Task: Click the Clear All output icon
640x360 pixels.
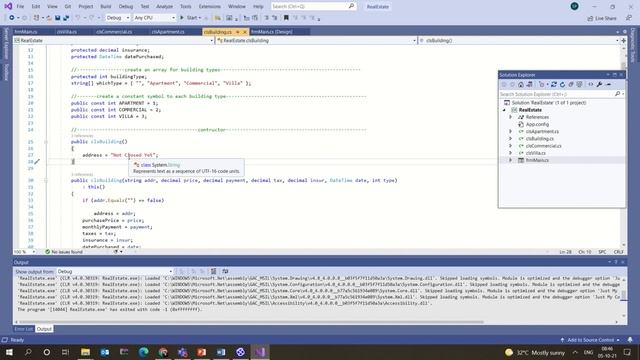Action: [213, 271]
